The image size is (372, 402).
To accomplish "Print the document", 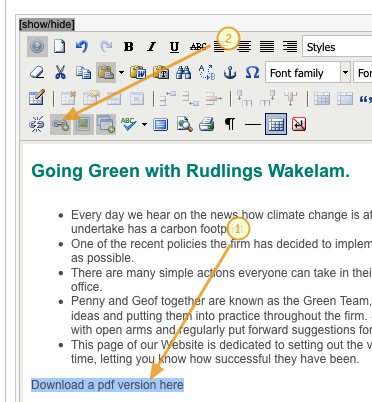I will tap(207, 124).
